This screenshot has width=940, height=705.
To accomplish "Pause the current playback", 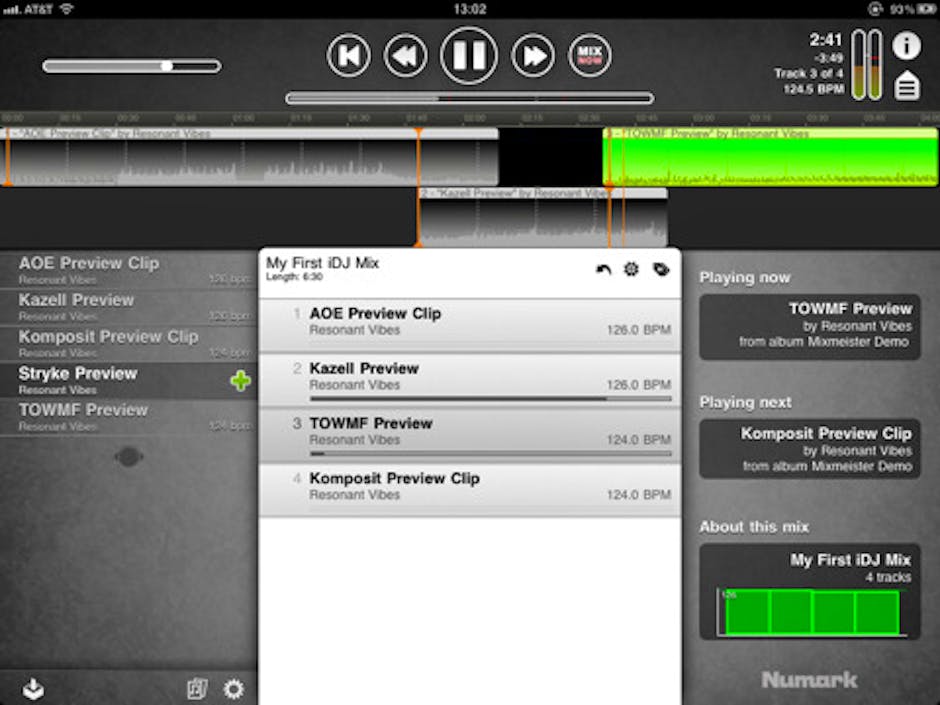I will (x=469, y=56).
